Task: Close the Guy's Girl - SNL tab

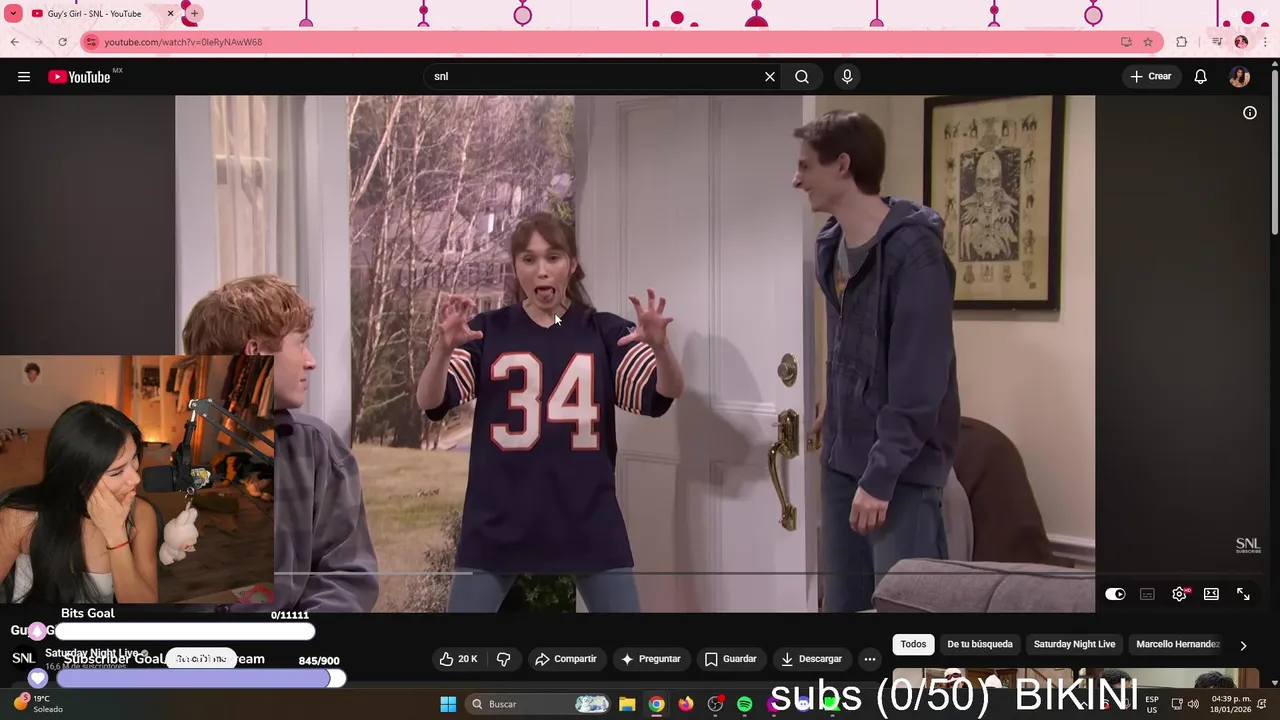Action: point(170,14)
